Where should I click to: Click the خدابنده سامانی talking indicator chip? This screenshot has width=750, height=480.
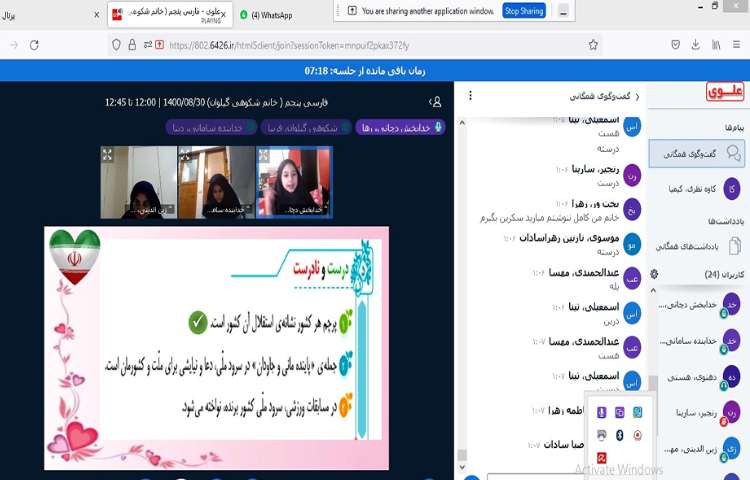[x=211, y=128]
